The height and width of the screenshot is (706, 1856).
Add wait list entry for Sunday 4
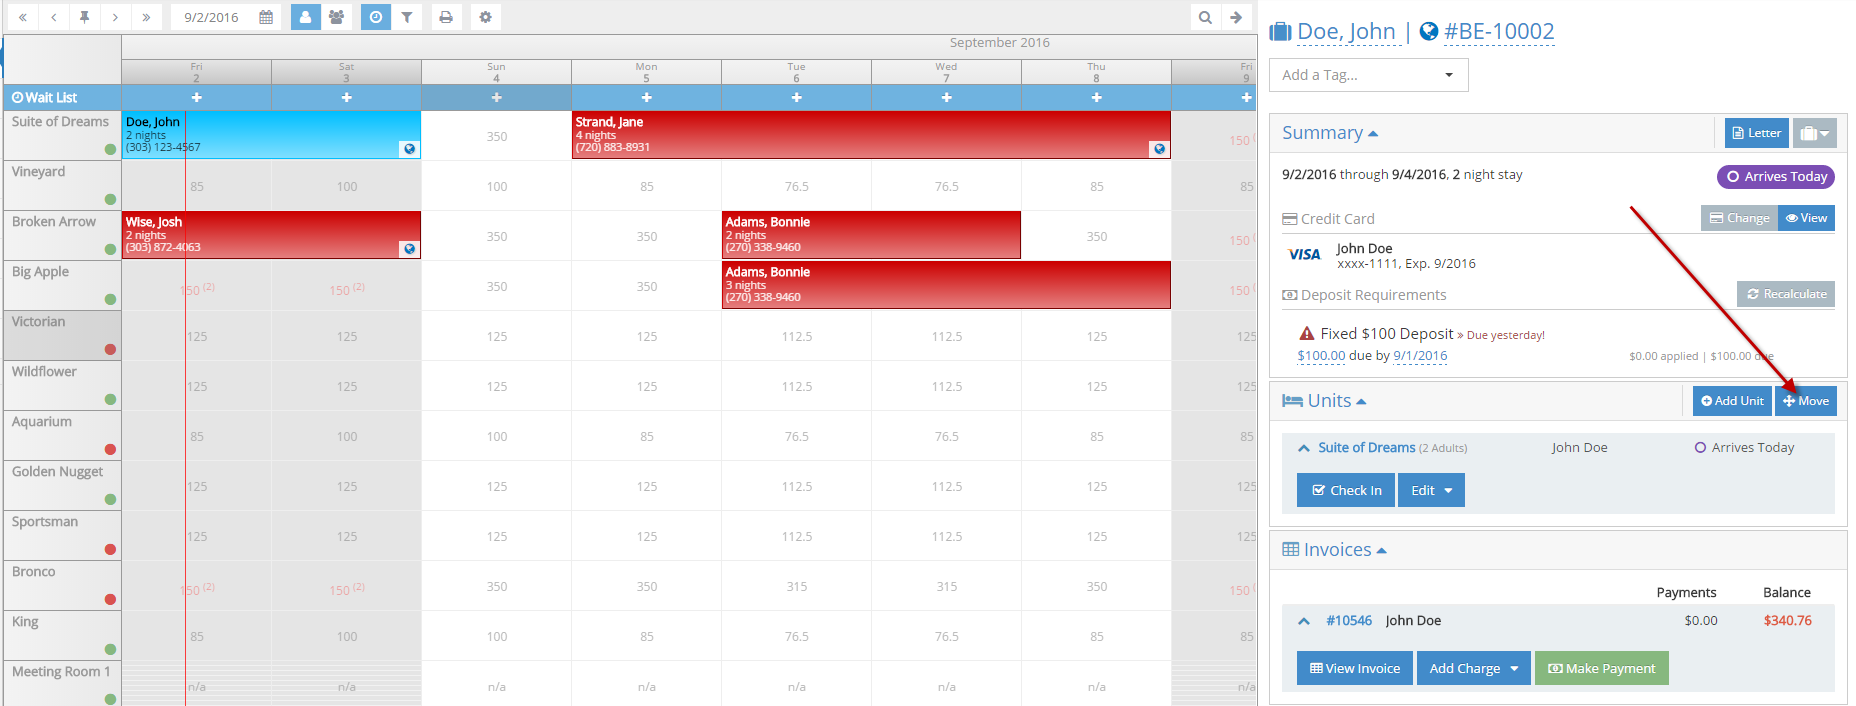(x=496, y=97)
